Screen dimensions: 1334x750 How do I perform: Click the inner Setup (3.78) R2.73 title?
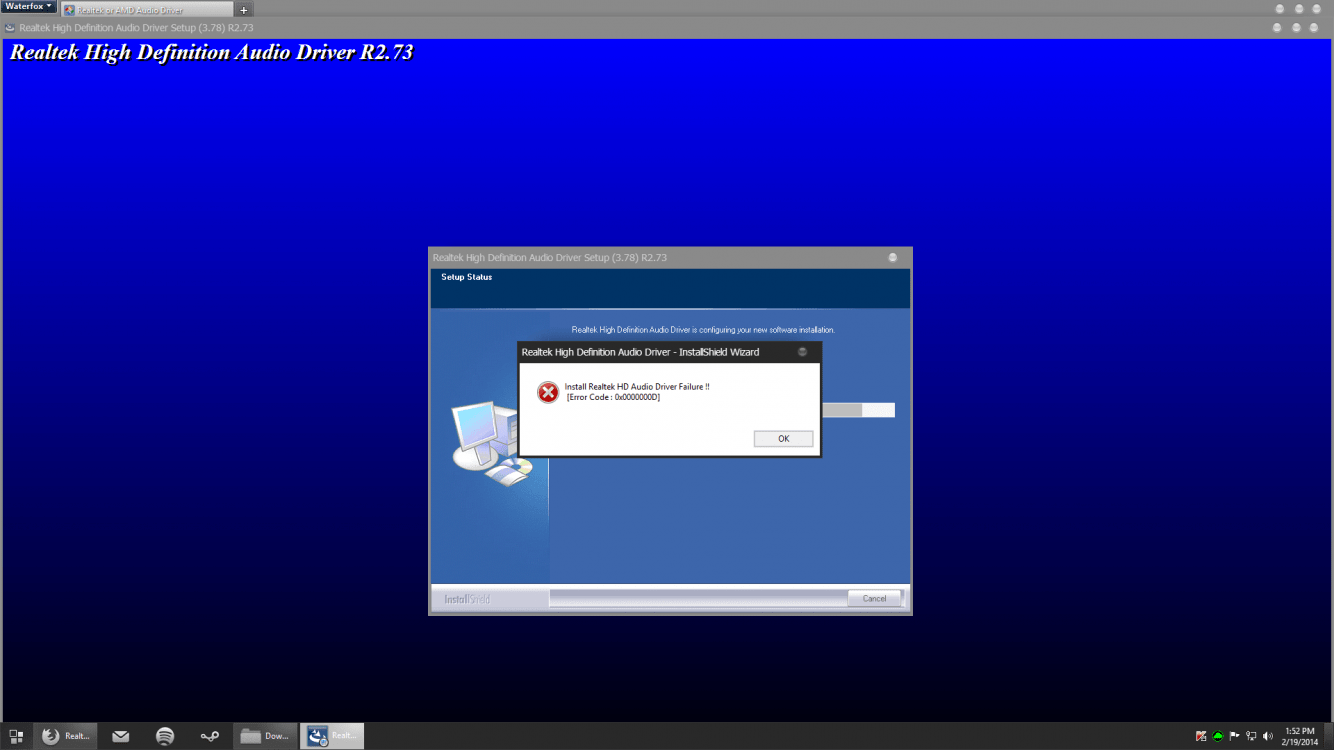click(x=550, y=257)
